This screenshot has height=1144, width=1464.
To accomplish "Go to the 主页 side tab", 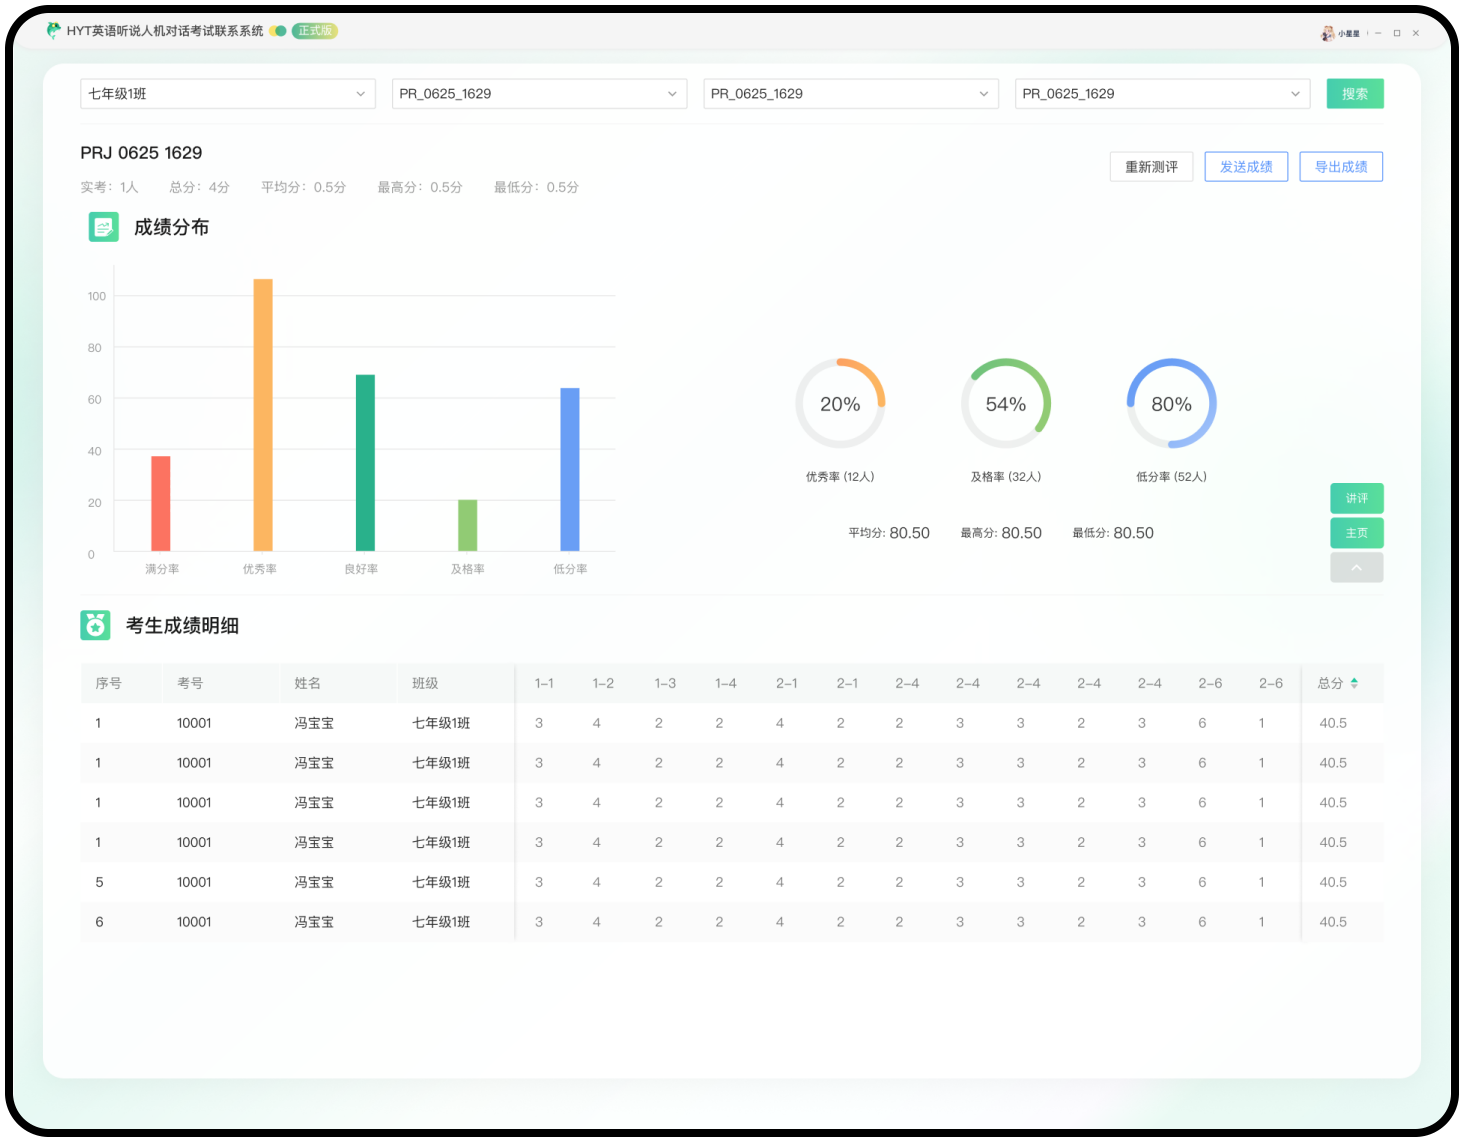I will click(x=1356, y=533).
